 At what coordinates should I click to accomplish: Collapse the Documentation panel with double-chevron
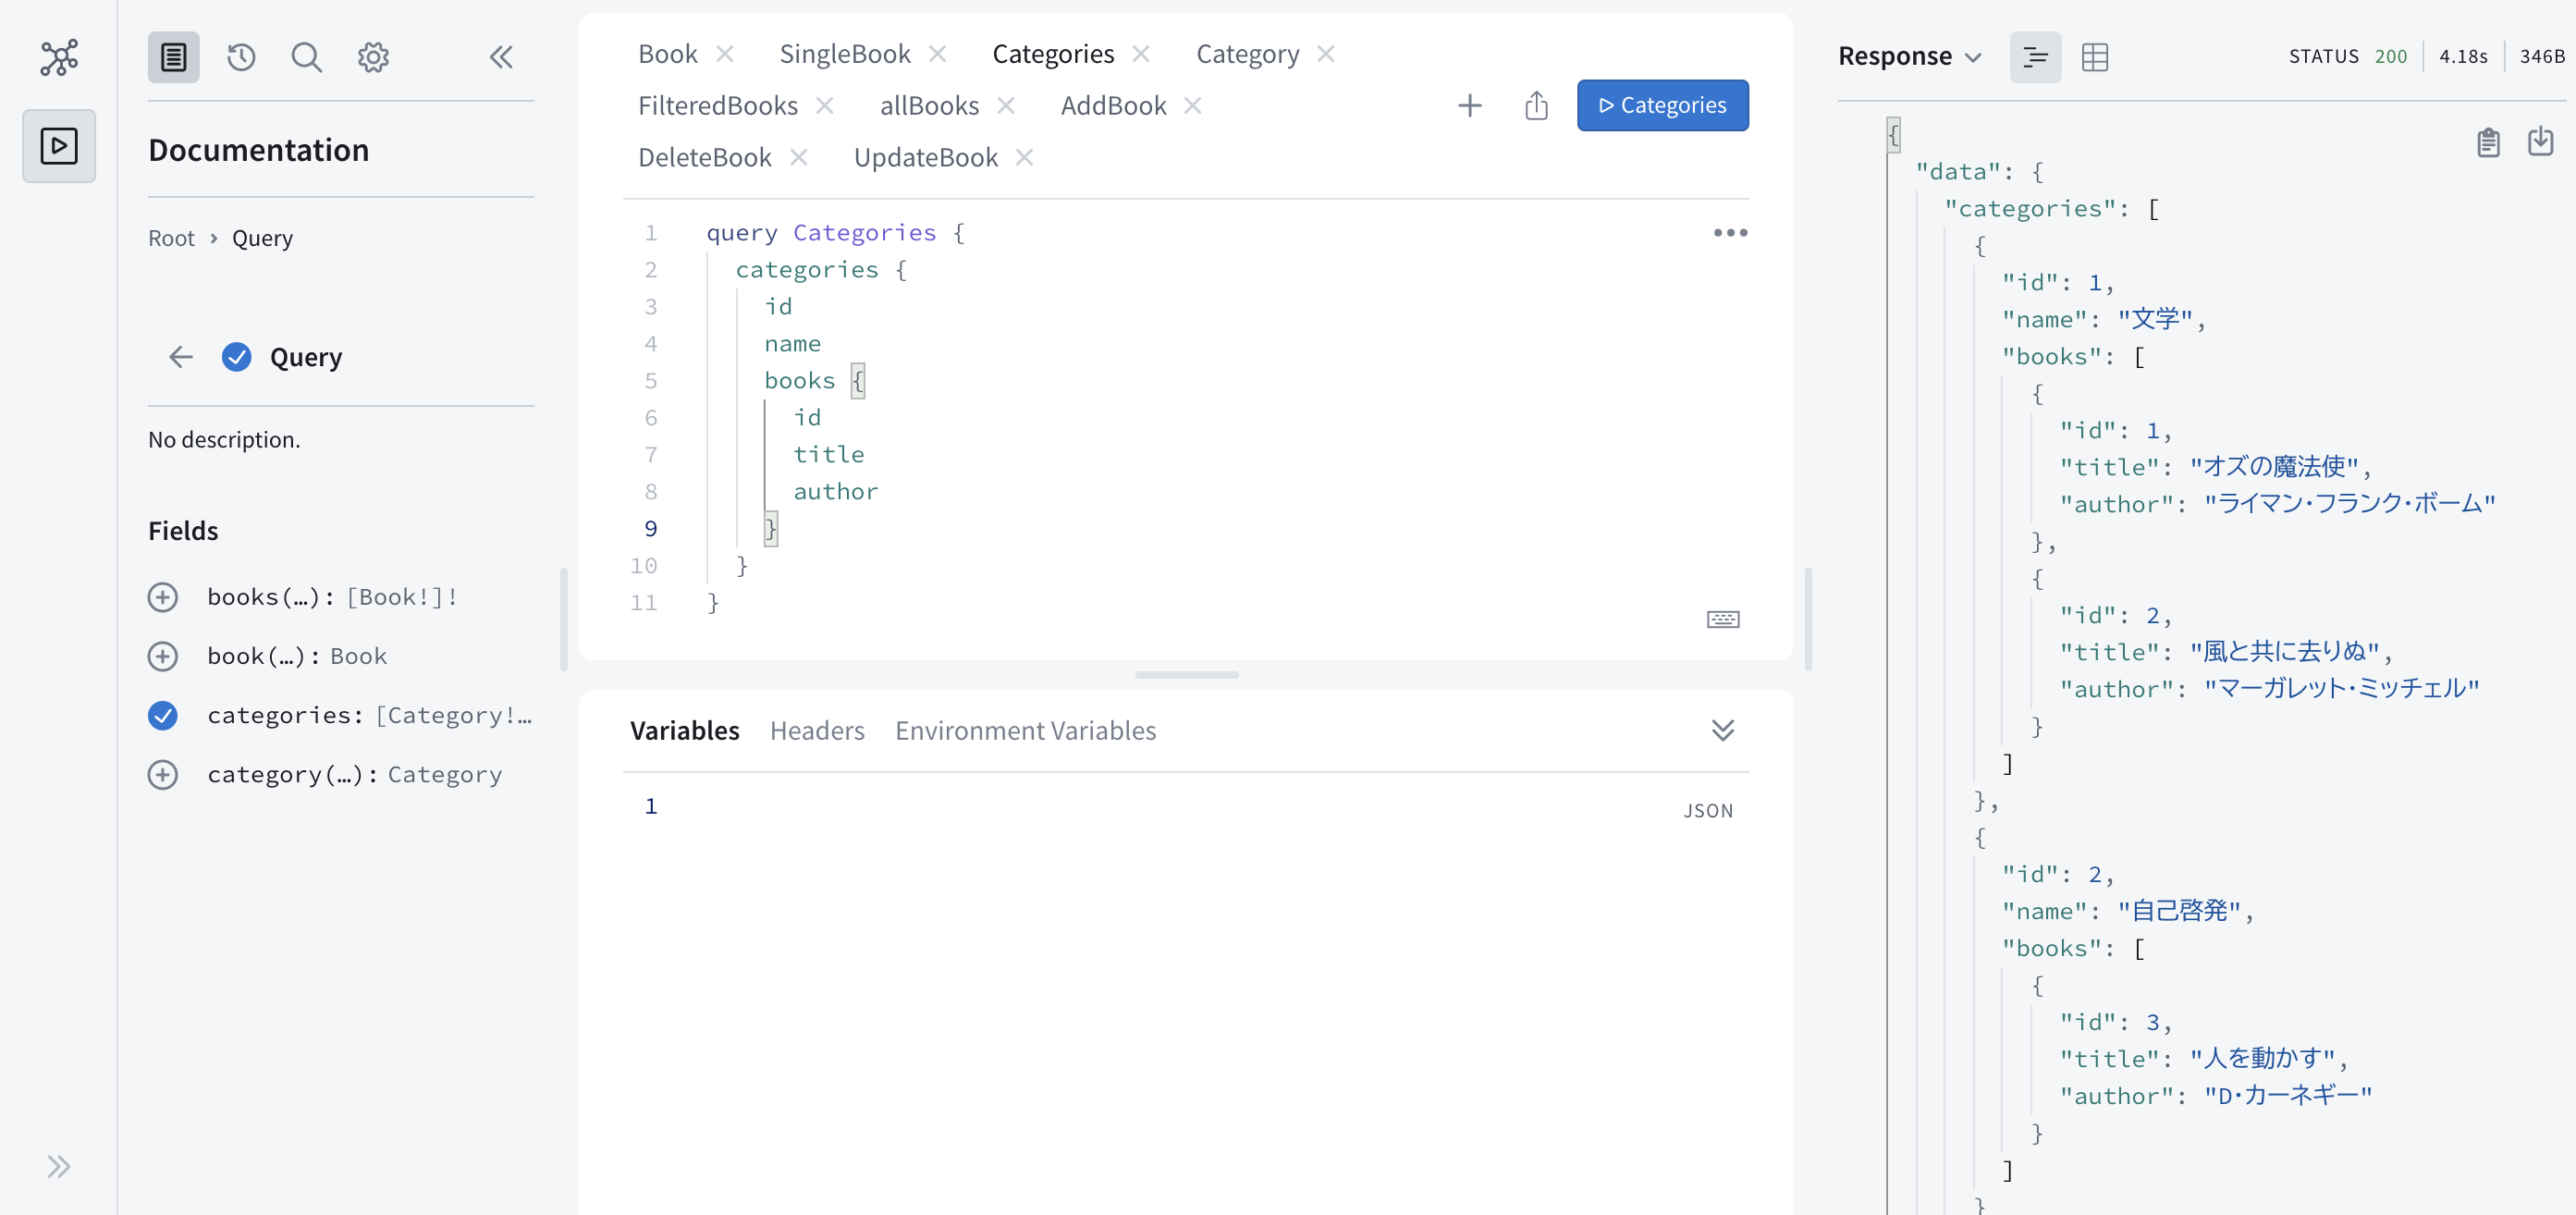point(501,57)
